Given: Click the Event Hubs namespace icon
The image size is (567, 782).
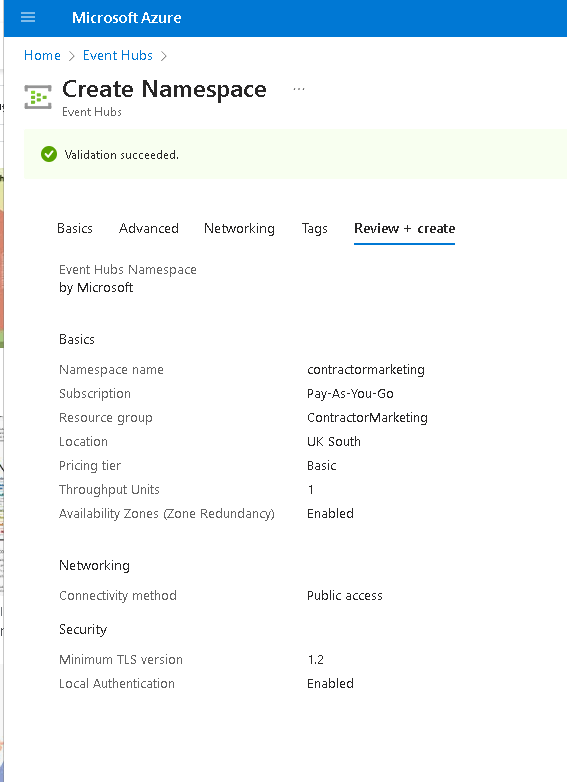Looking at the screenshot, I should click(x=38, y=97).
